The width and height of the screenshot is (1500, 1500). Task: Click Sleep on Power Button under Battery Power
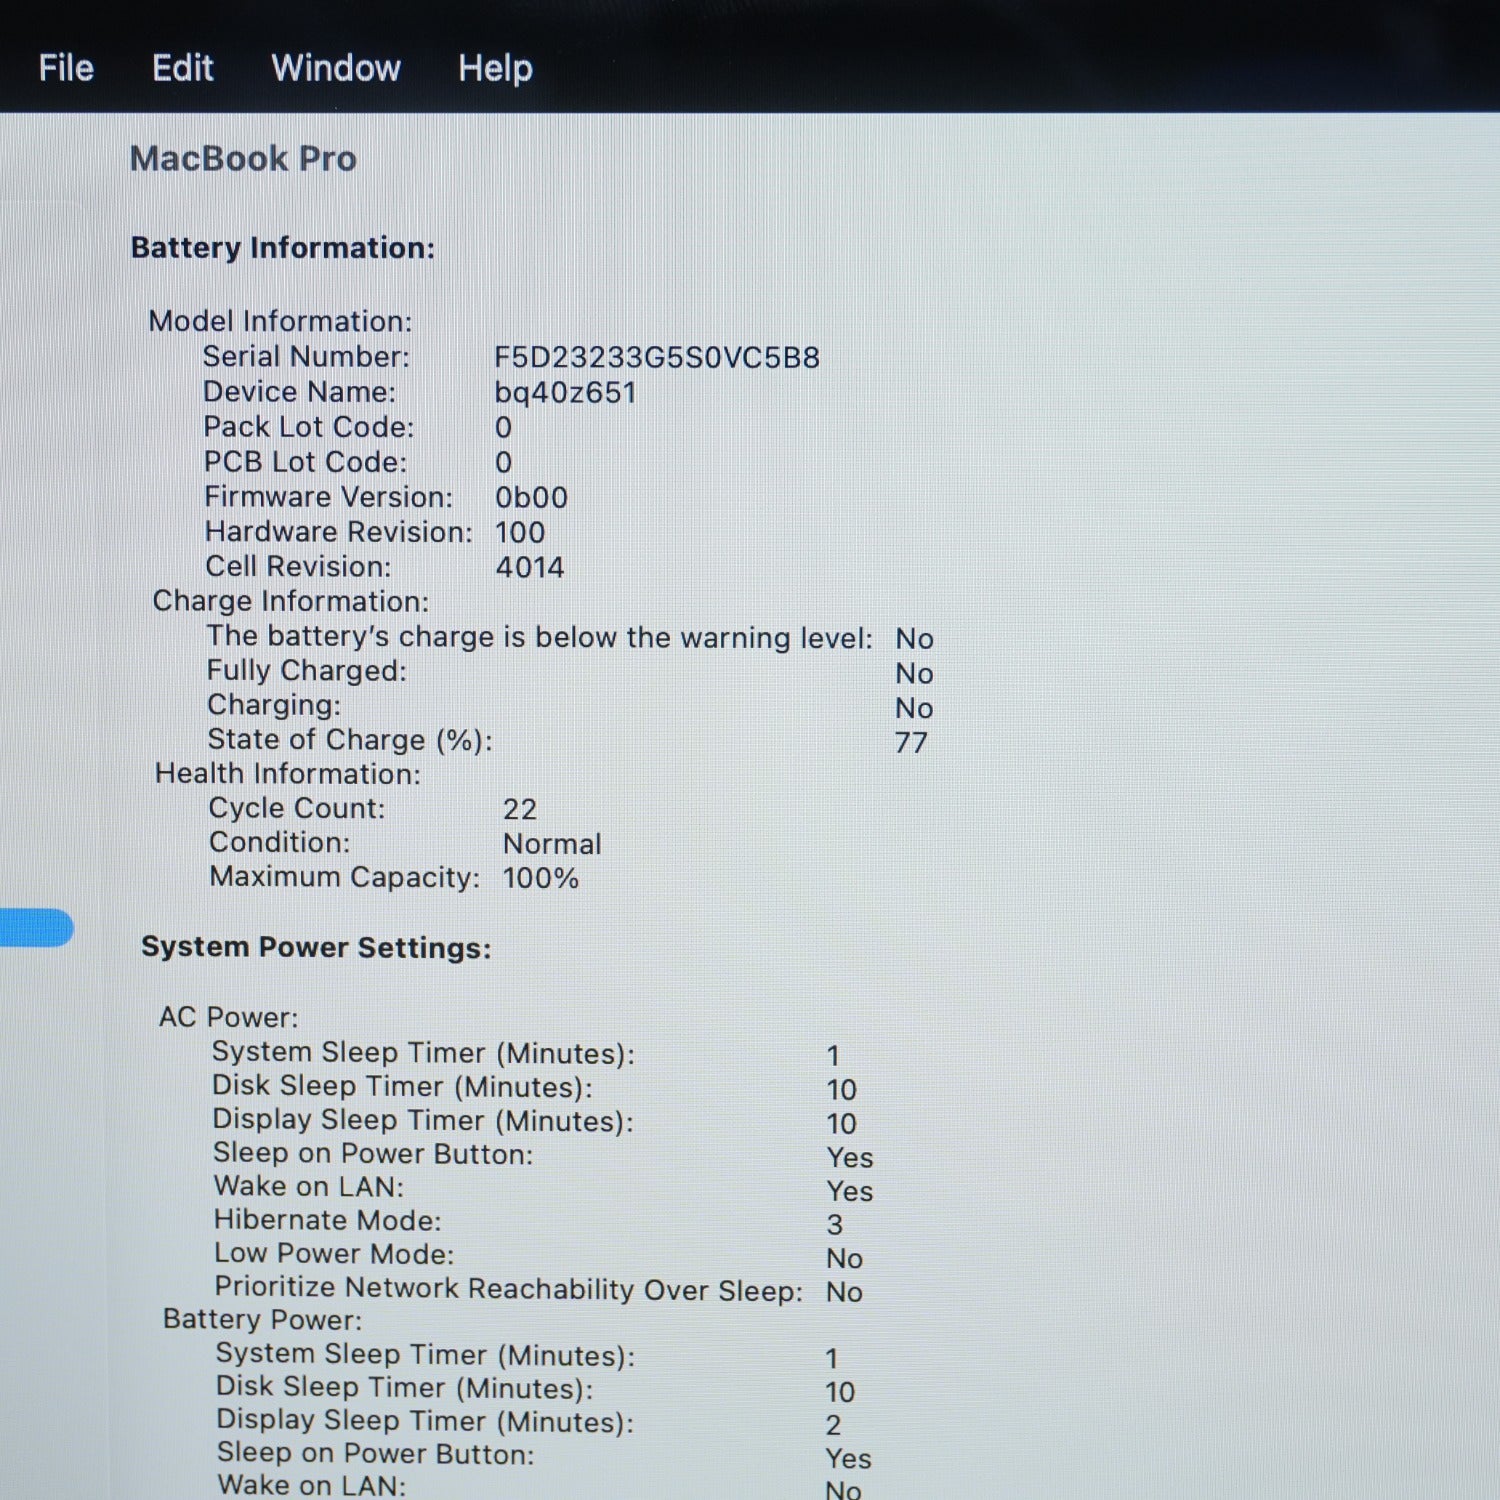(375, 1453)
